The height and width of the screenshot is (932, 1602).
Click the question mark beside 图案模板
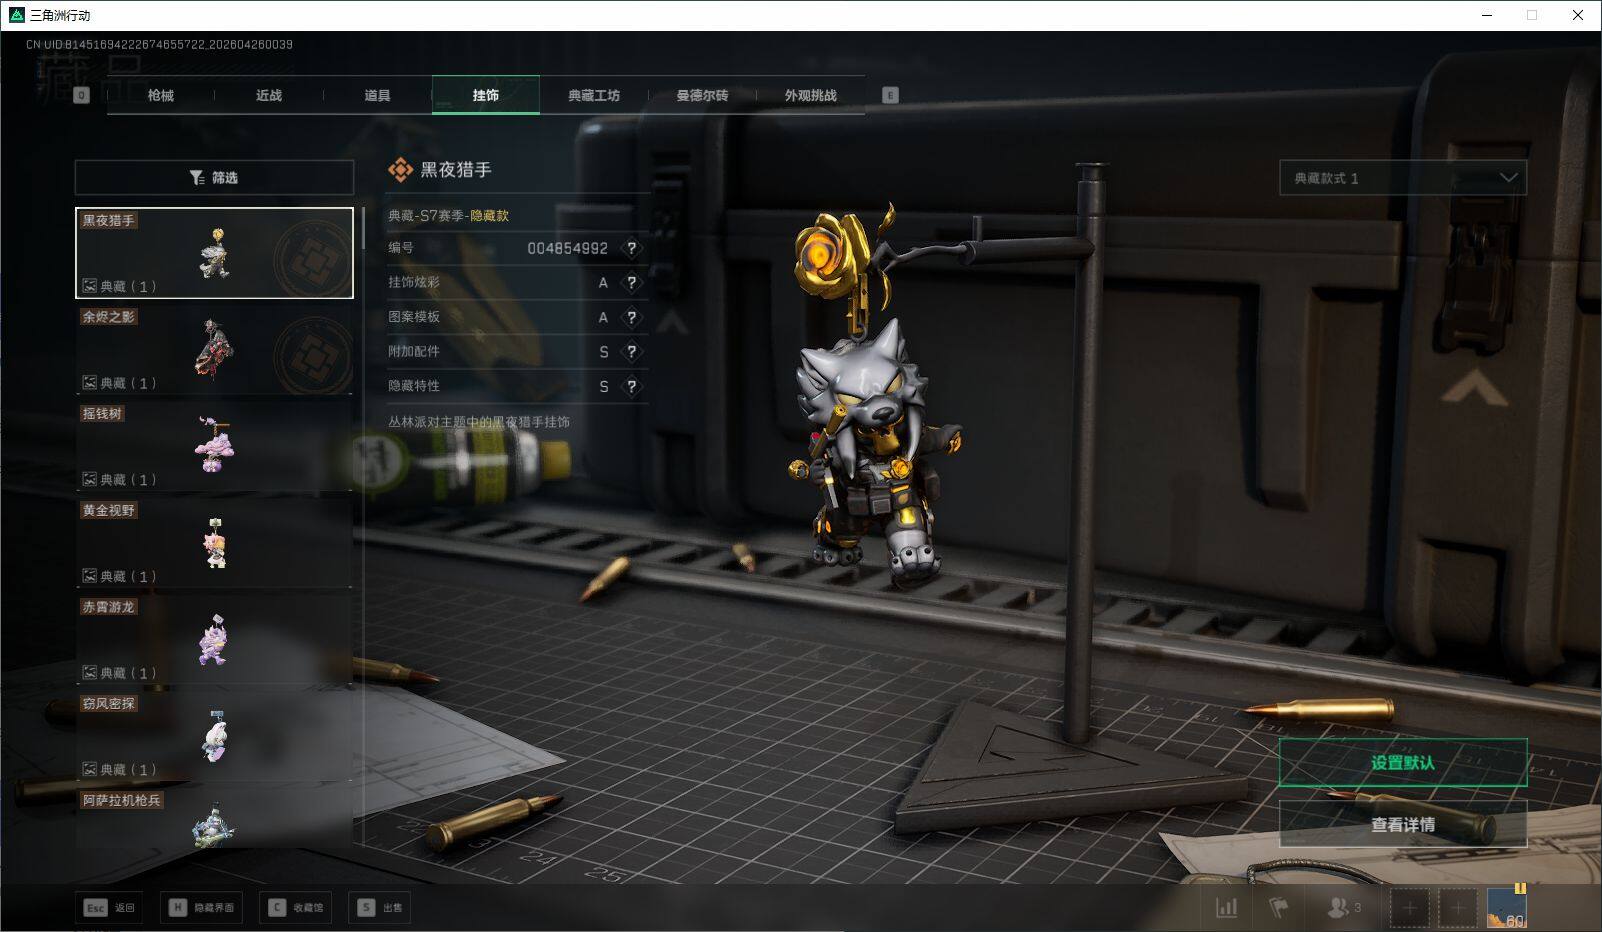[x=631, y=317]
